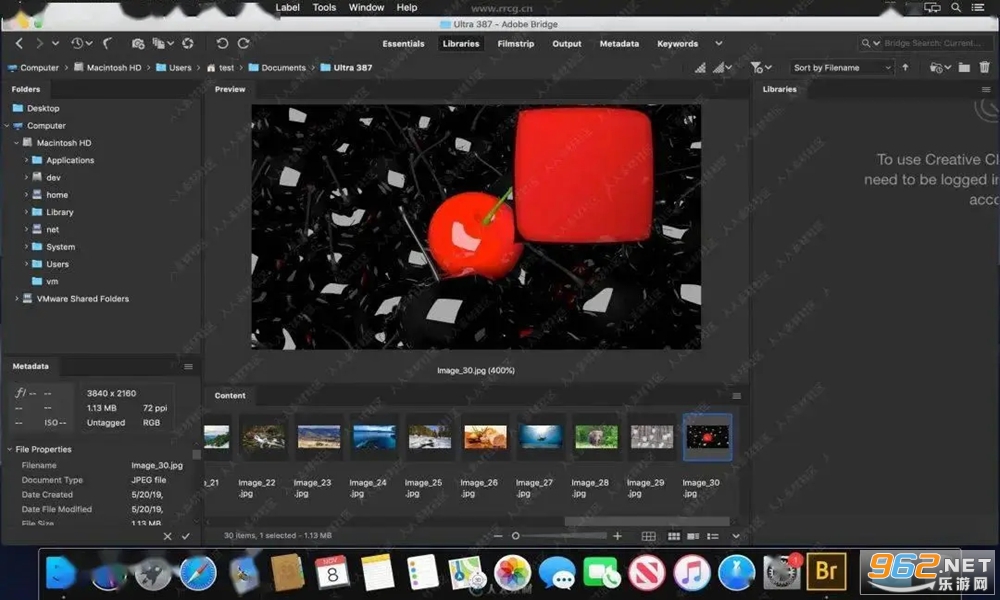This screenshot has width=1000, height=600.
Task: Collapse the File Properties section
Action: (x=10, y=449)
